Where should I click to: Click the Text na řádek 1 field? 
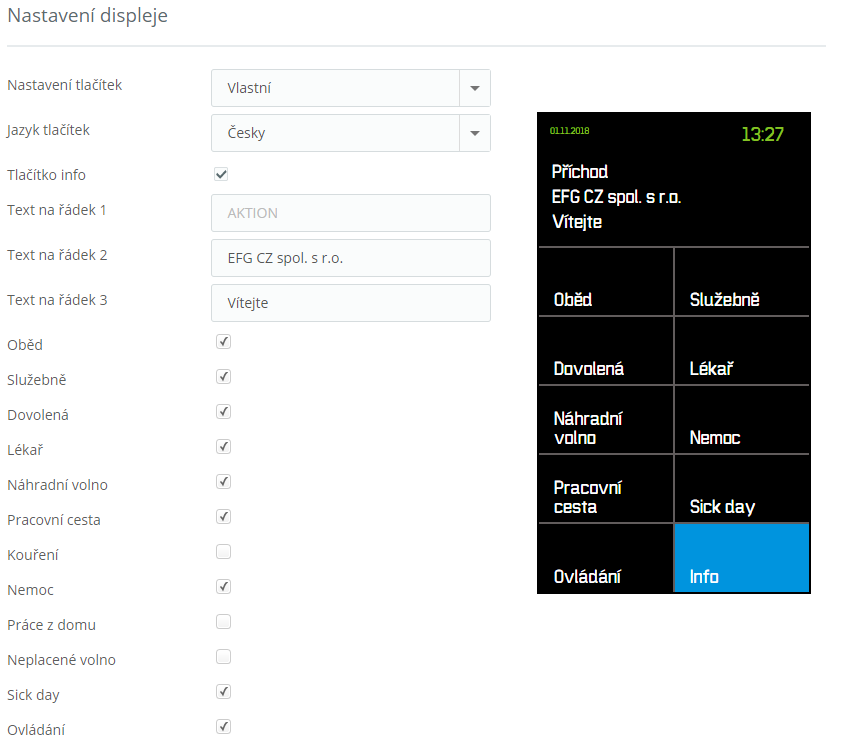pyautogui.click(x=351, y=213)
